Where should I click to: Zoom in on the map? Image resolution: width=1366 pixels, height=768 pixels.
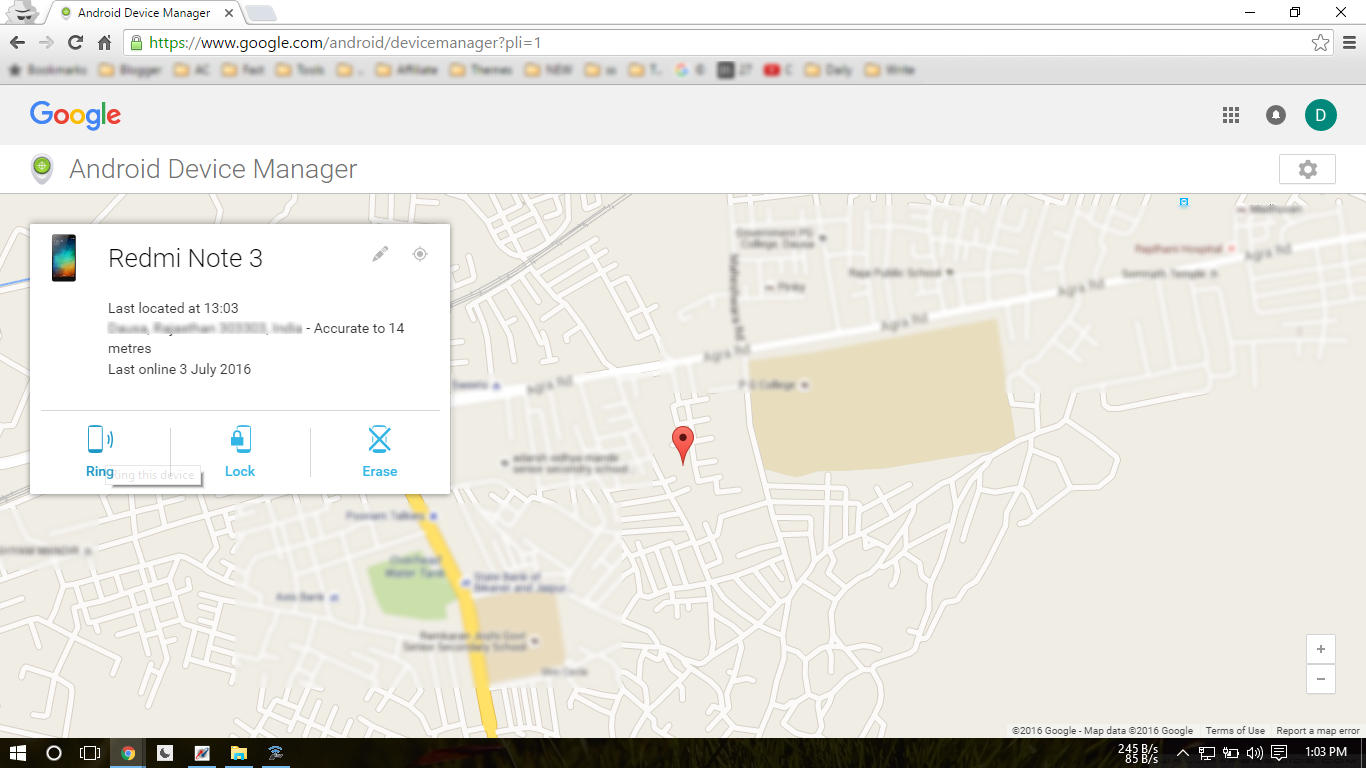pos(1321,649)
